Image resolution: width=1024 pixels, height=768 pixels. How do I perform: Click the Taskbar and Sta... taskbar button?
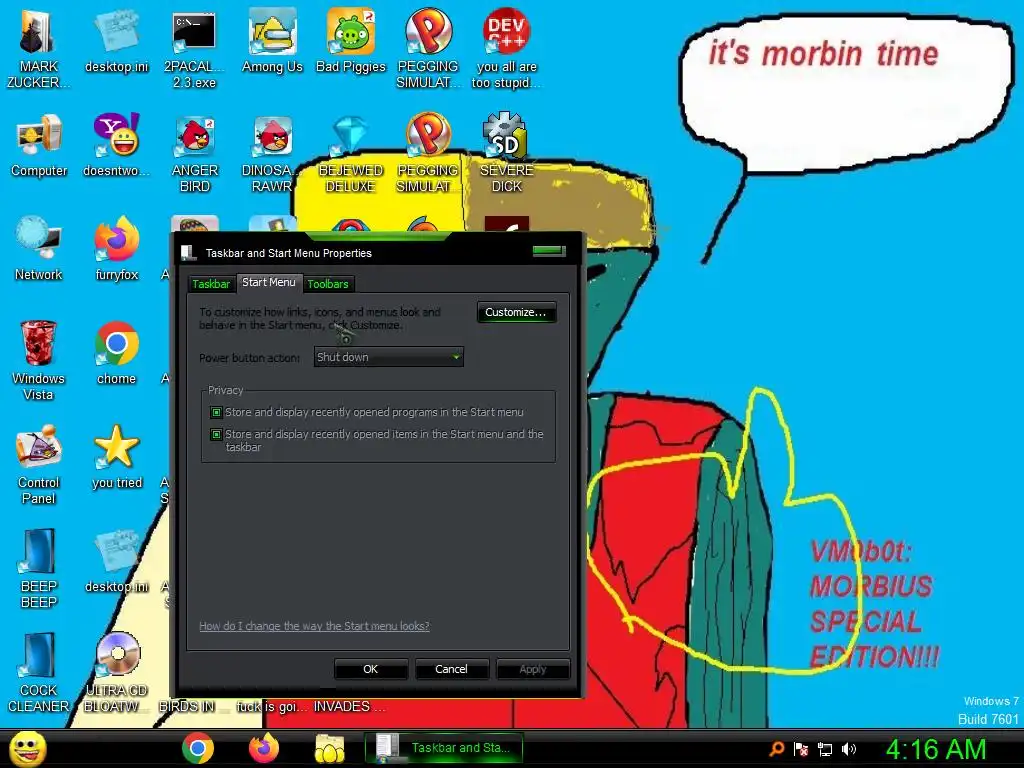click(445, 748)
